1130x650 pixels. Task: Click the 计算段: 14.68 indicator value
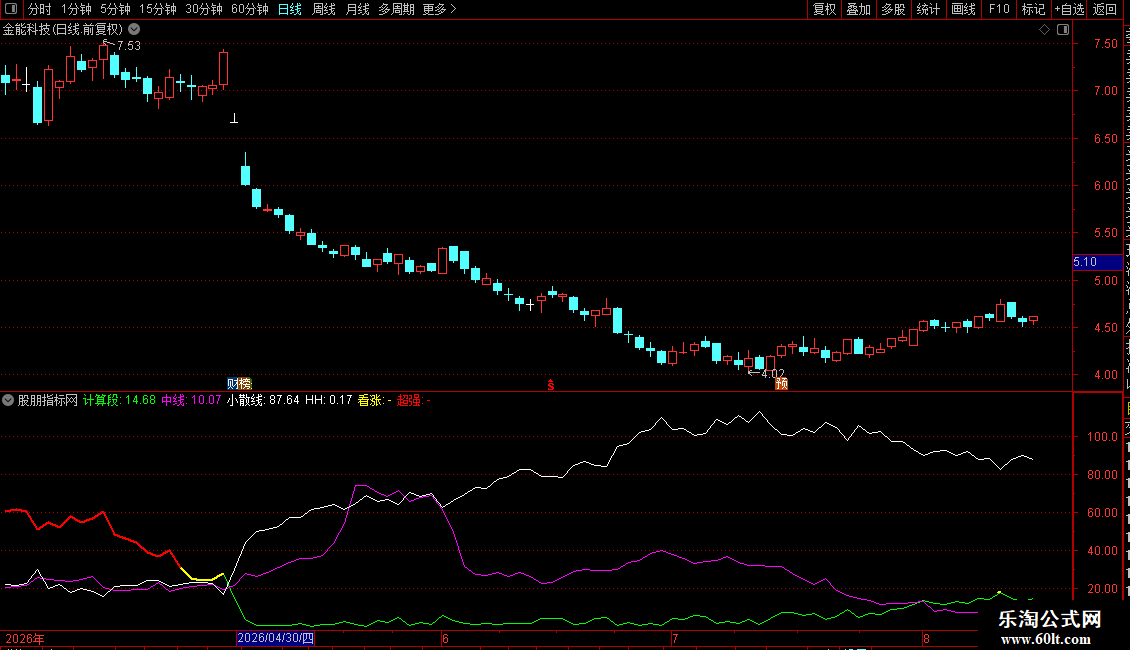pyautogui.click(x=119, y=400)
